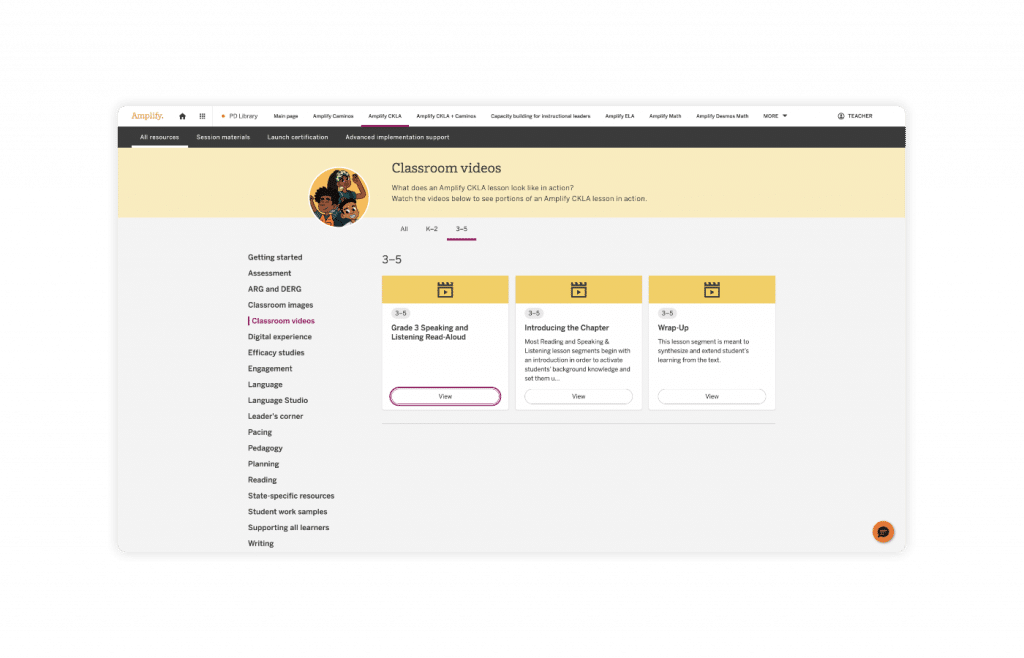Click video icon on Grade 3 Speaking card
This screenshot has width=1024, height=658.
pos(445,290)
